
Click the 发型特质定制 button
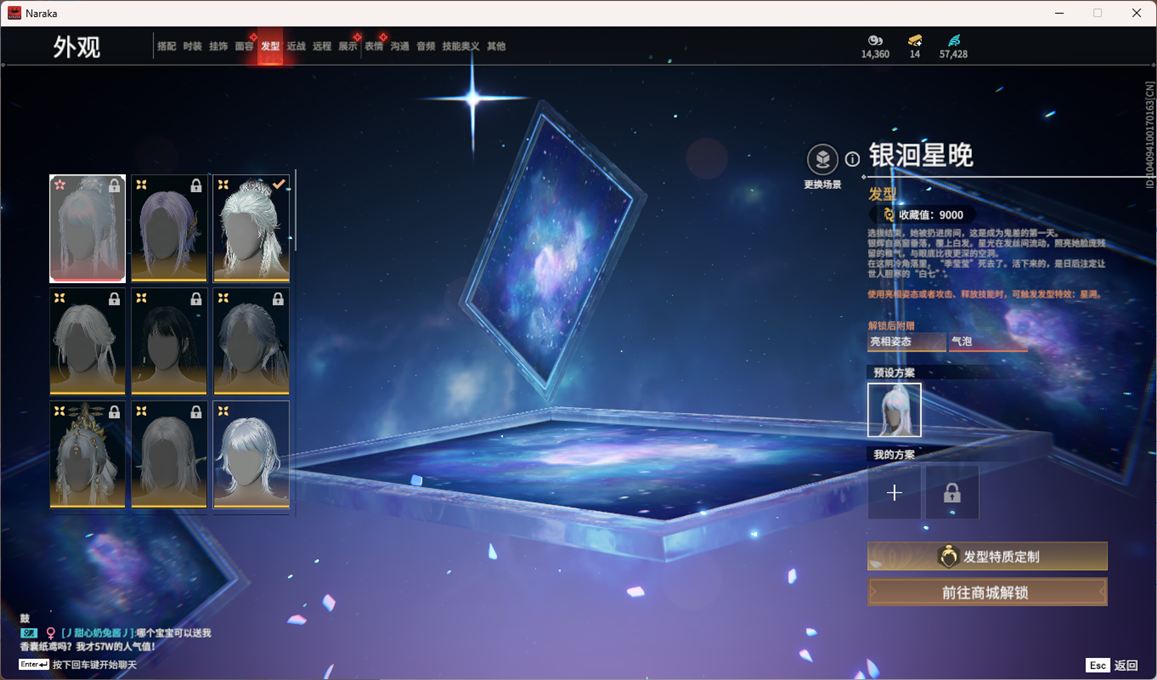(987, 557)
